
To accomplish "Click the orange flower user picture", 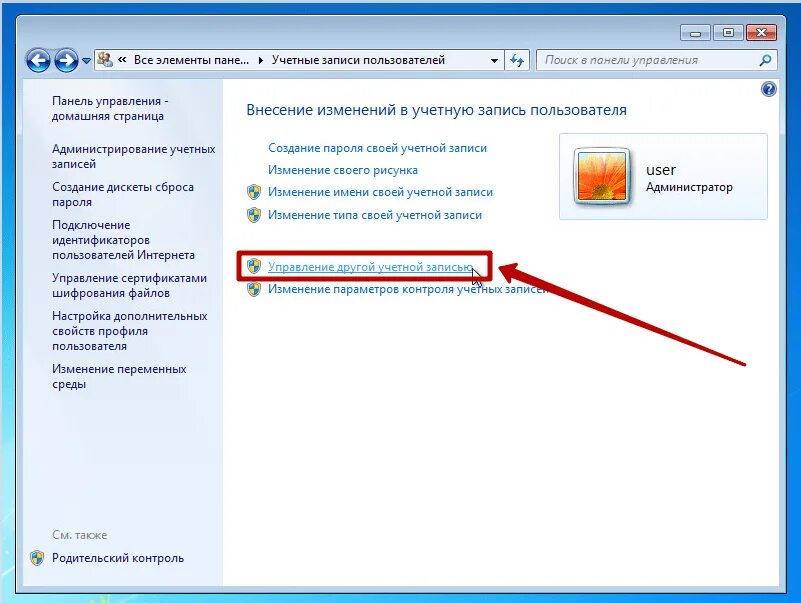I will tap(602, 176).
